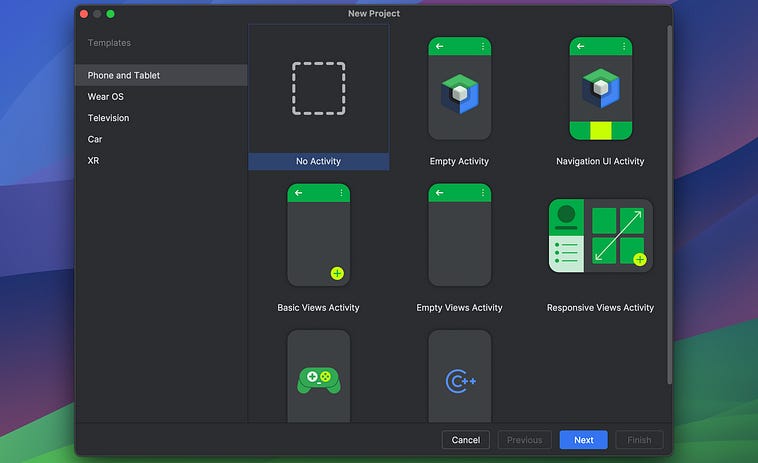The height and width of the screenshot is (463, 758).
Task: Click the Previous button
Action: (x=525, y=440)
